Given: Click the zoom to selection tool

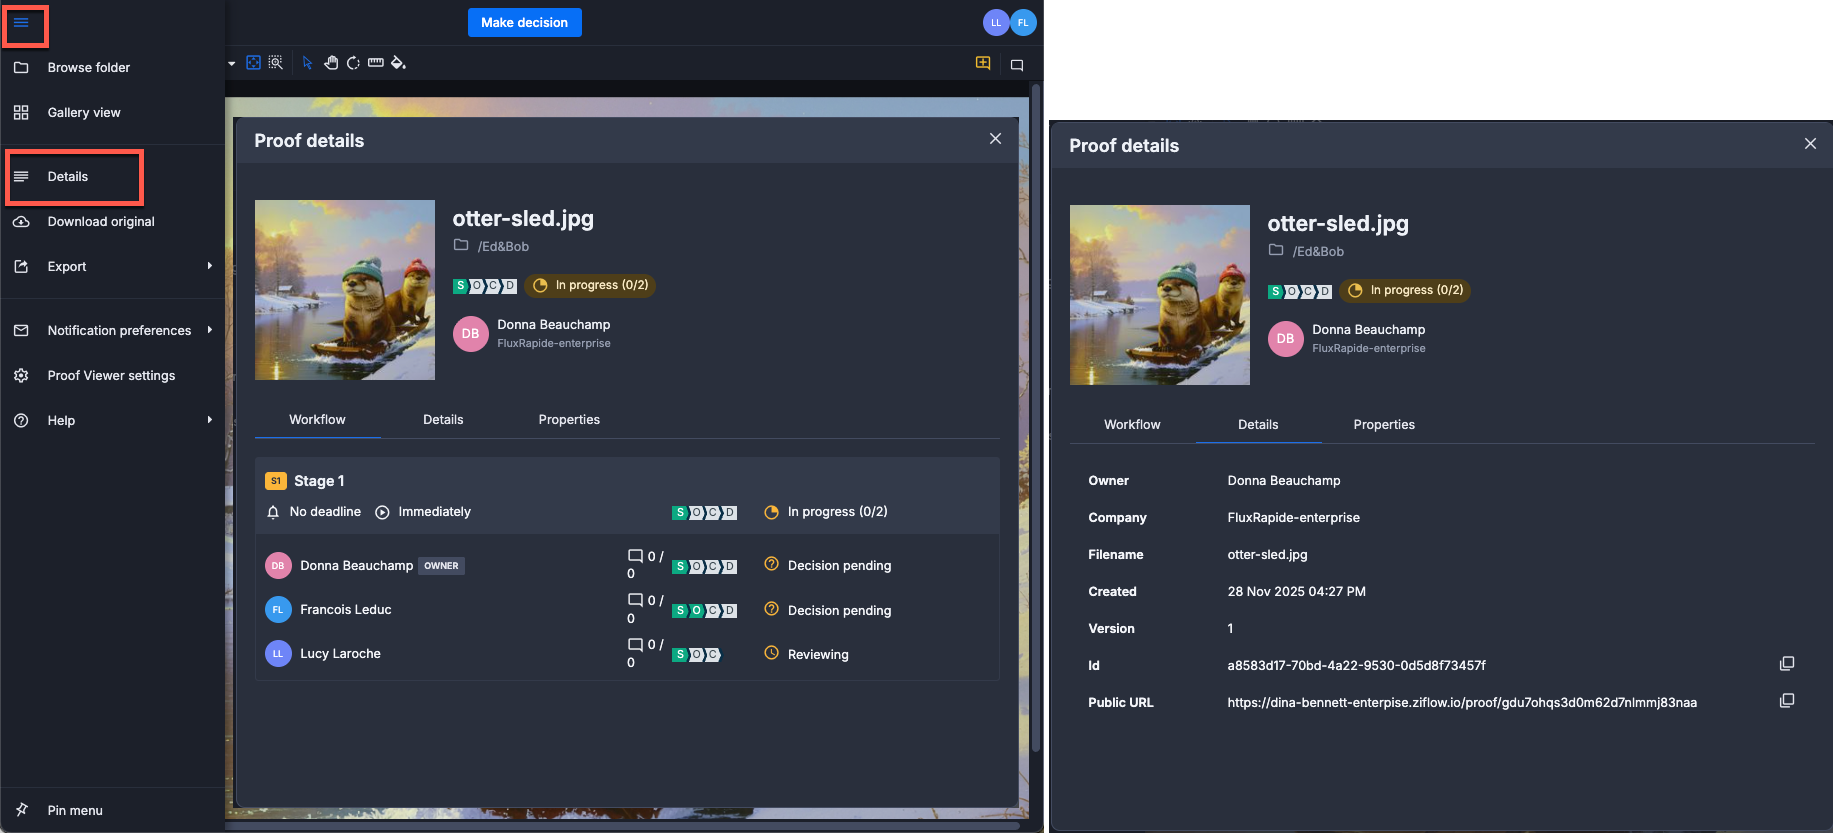Looking at the screenshot, I should (x=276, y=63).
